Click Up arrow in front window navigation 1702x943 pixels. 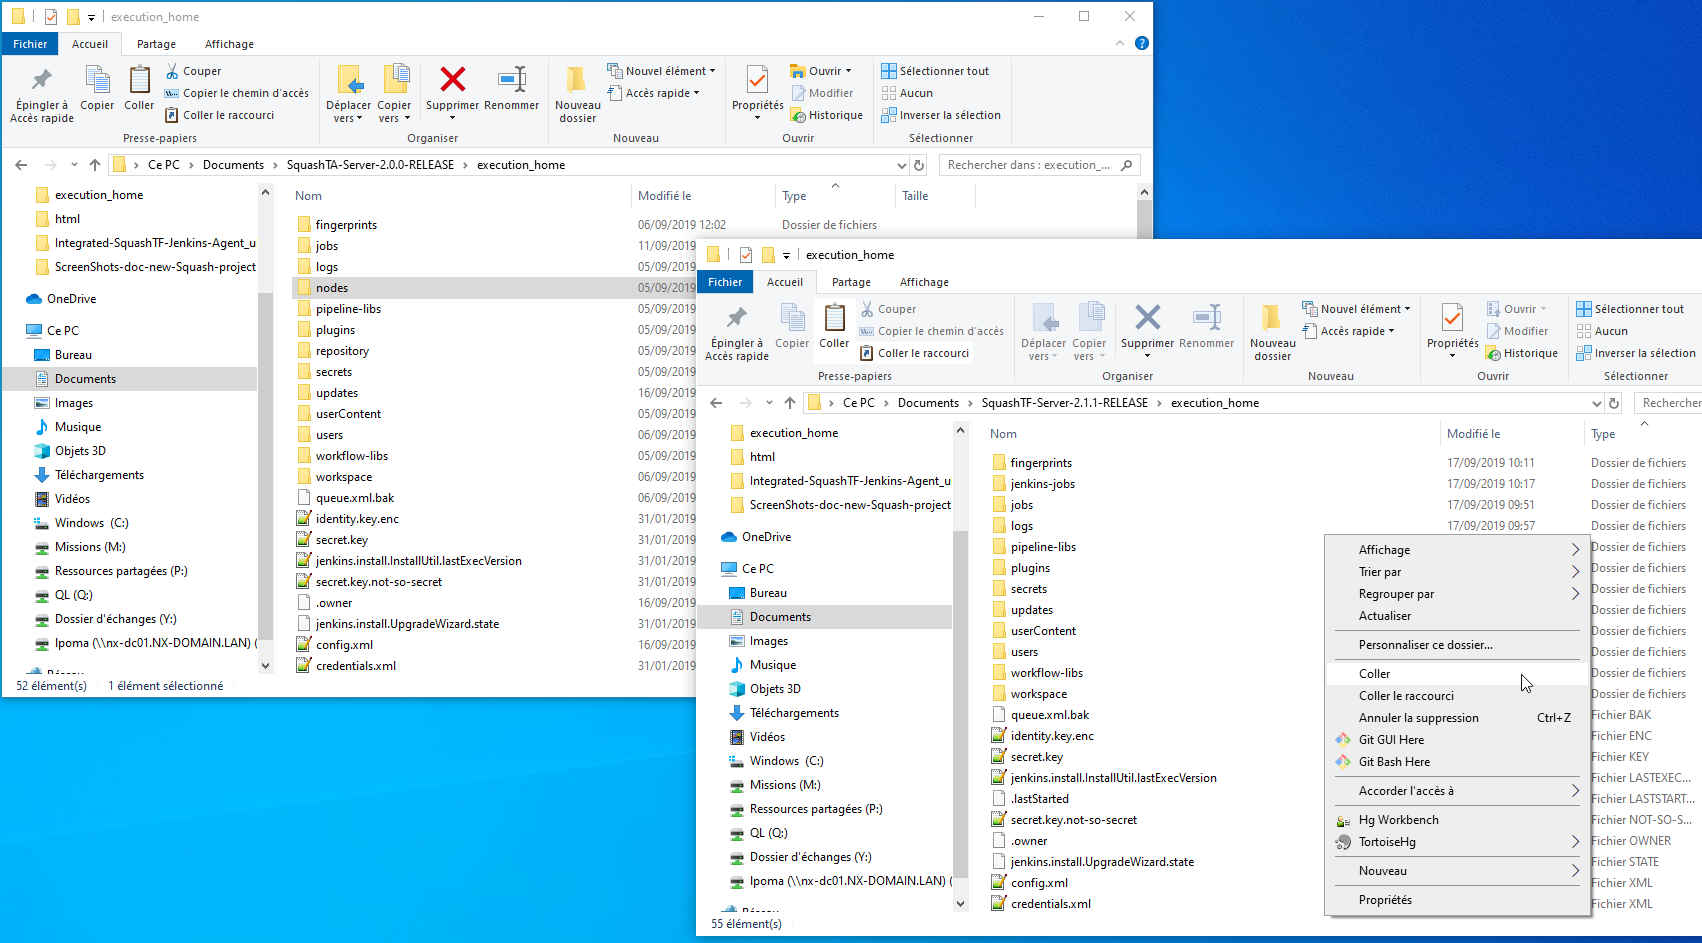tap(790, 403)
